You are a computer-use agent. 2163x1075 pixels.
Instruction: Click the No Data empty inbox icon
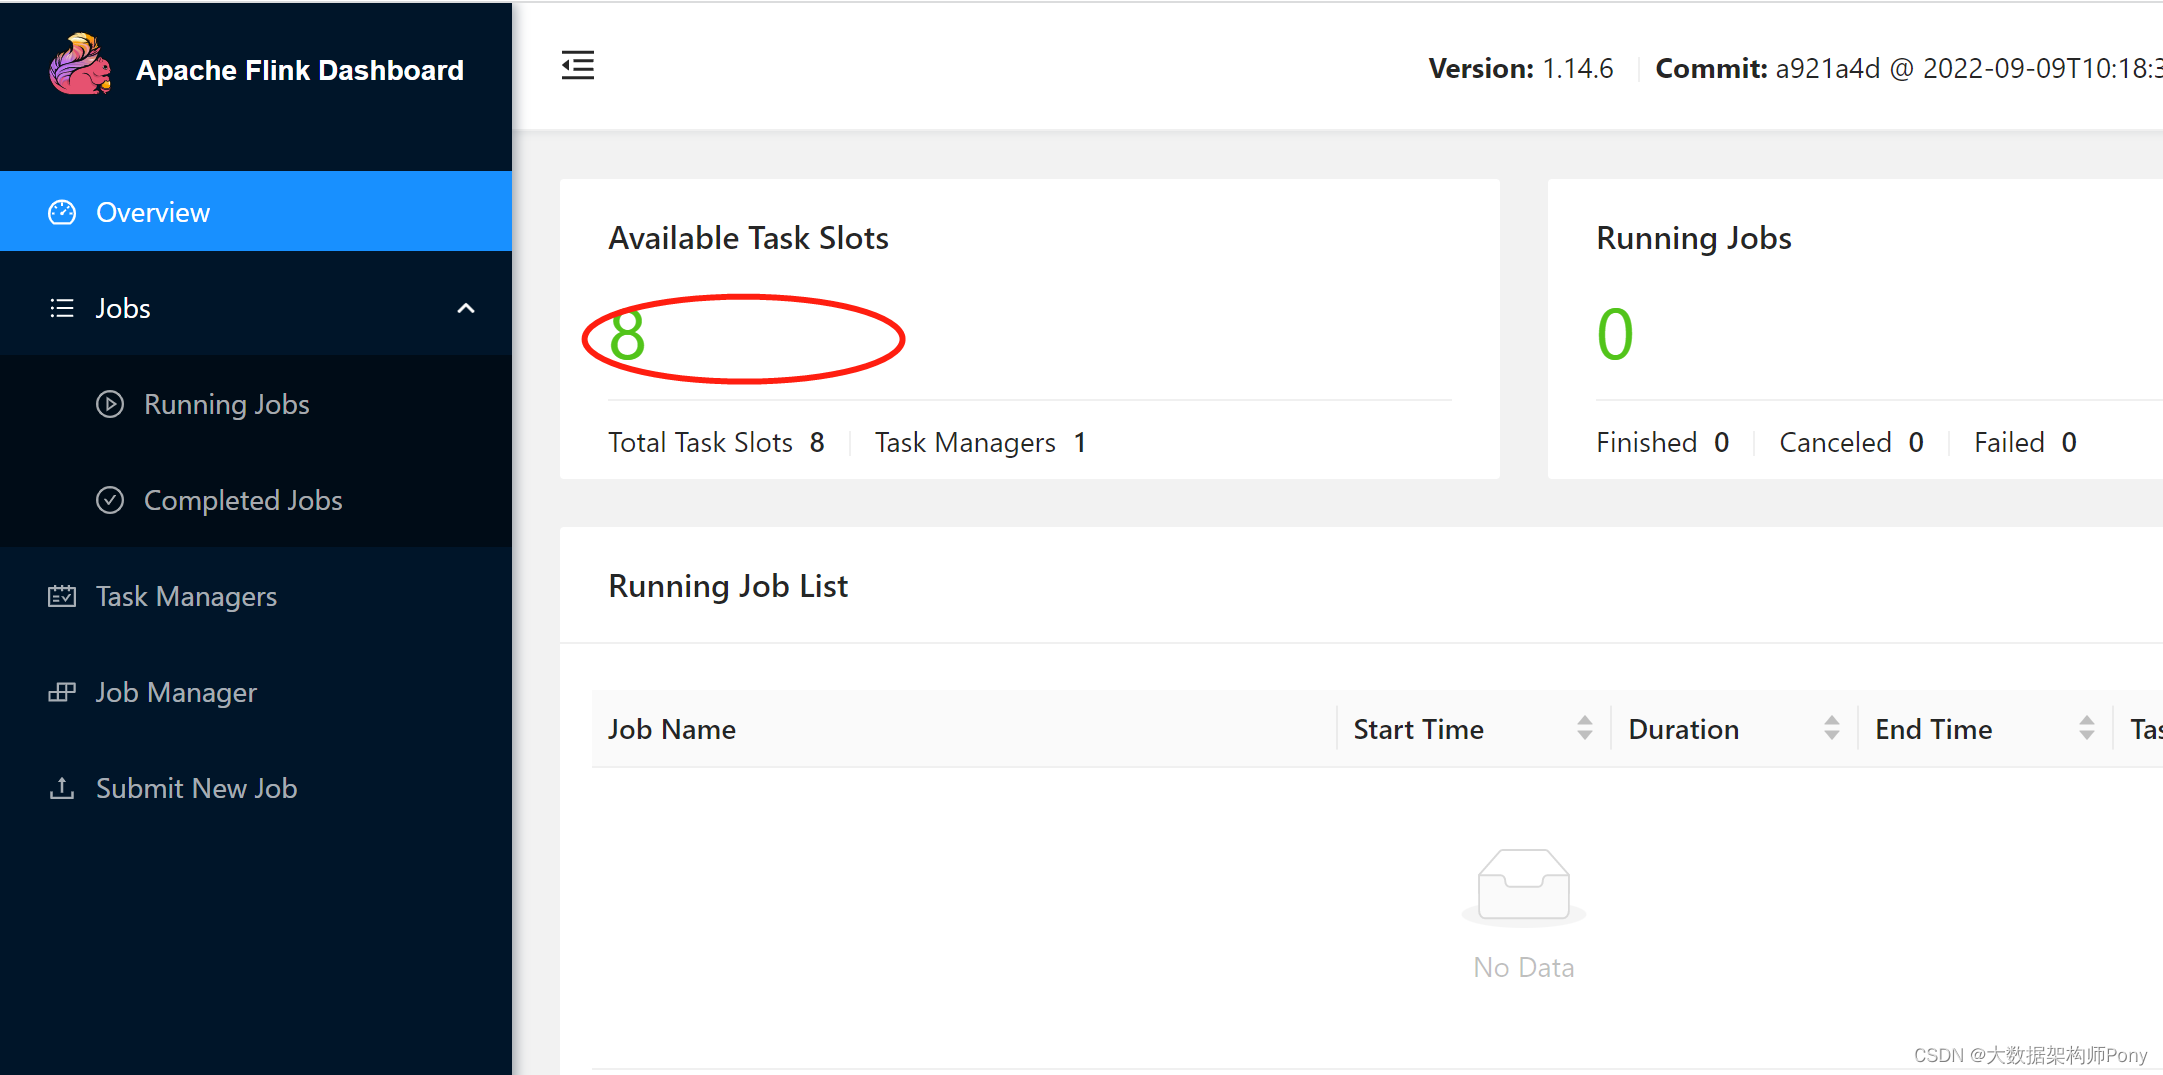point(1524,887)
